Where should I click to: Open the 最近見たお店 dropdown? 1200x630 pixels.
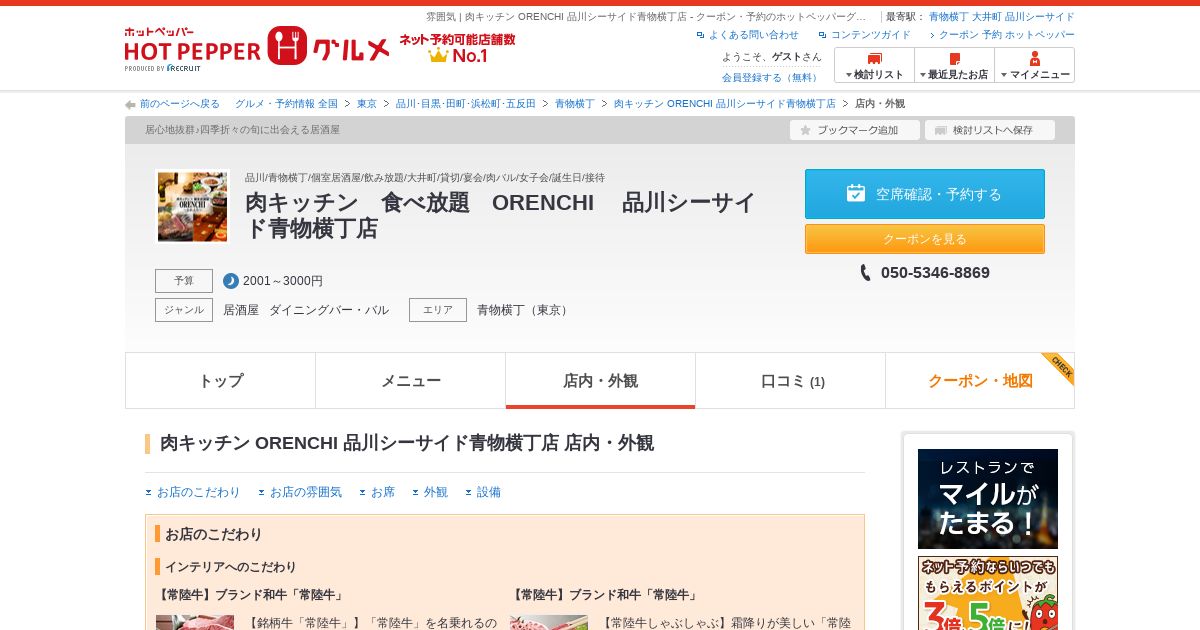click(954, 65)
